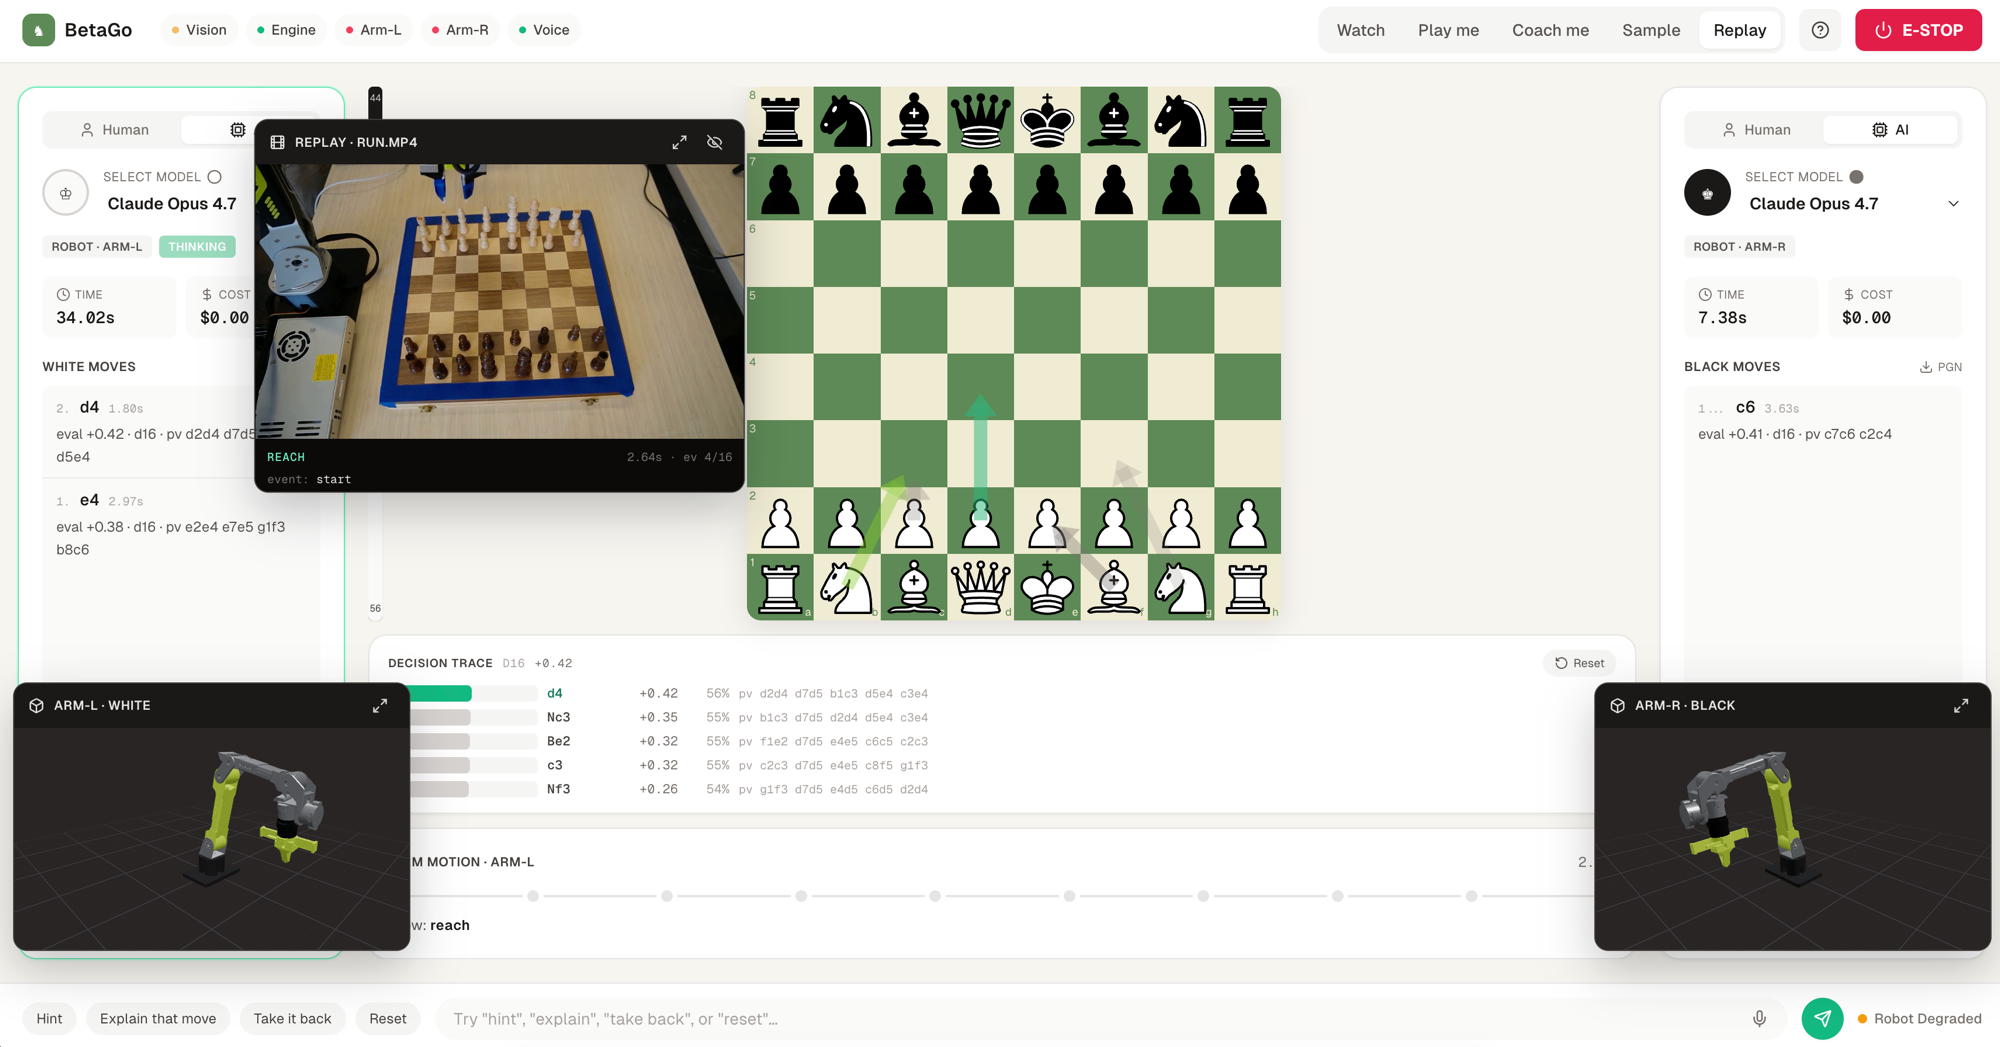The height and width of the screenshot is (1047, 2000).
Task: Click the Voice status indicator
Action: tap(544, 30)
